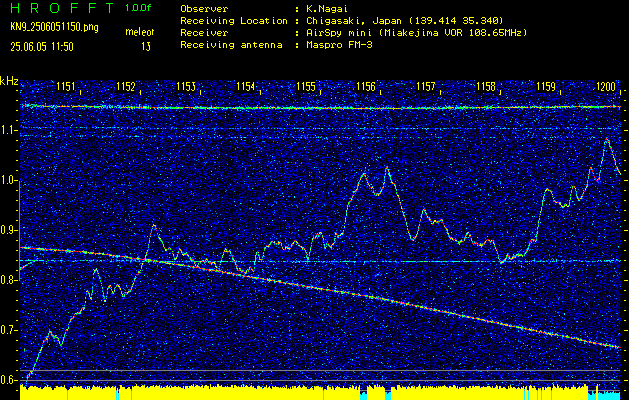Click the 1159 time marker

pyautogui.click(x=546, y=86)
